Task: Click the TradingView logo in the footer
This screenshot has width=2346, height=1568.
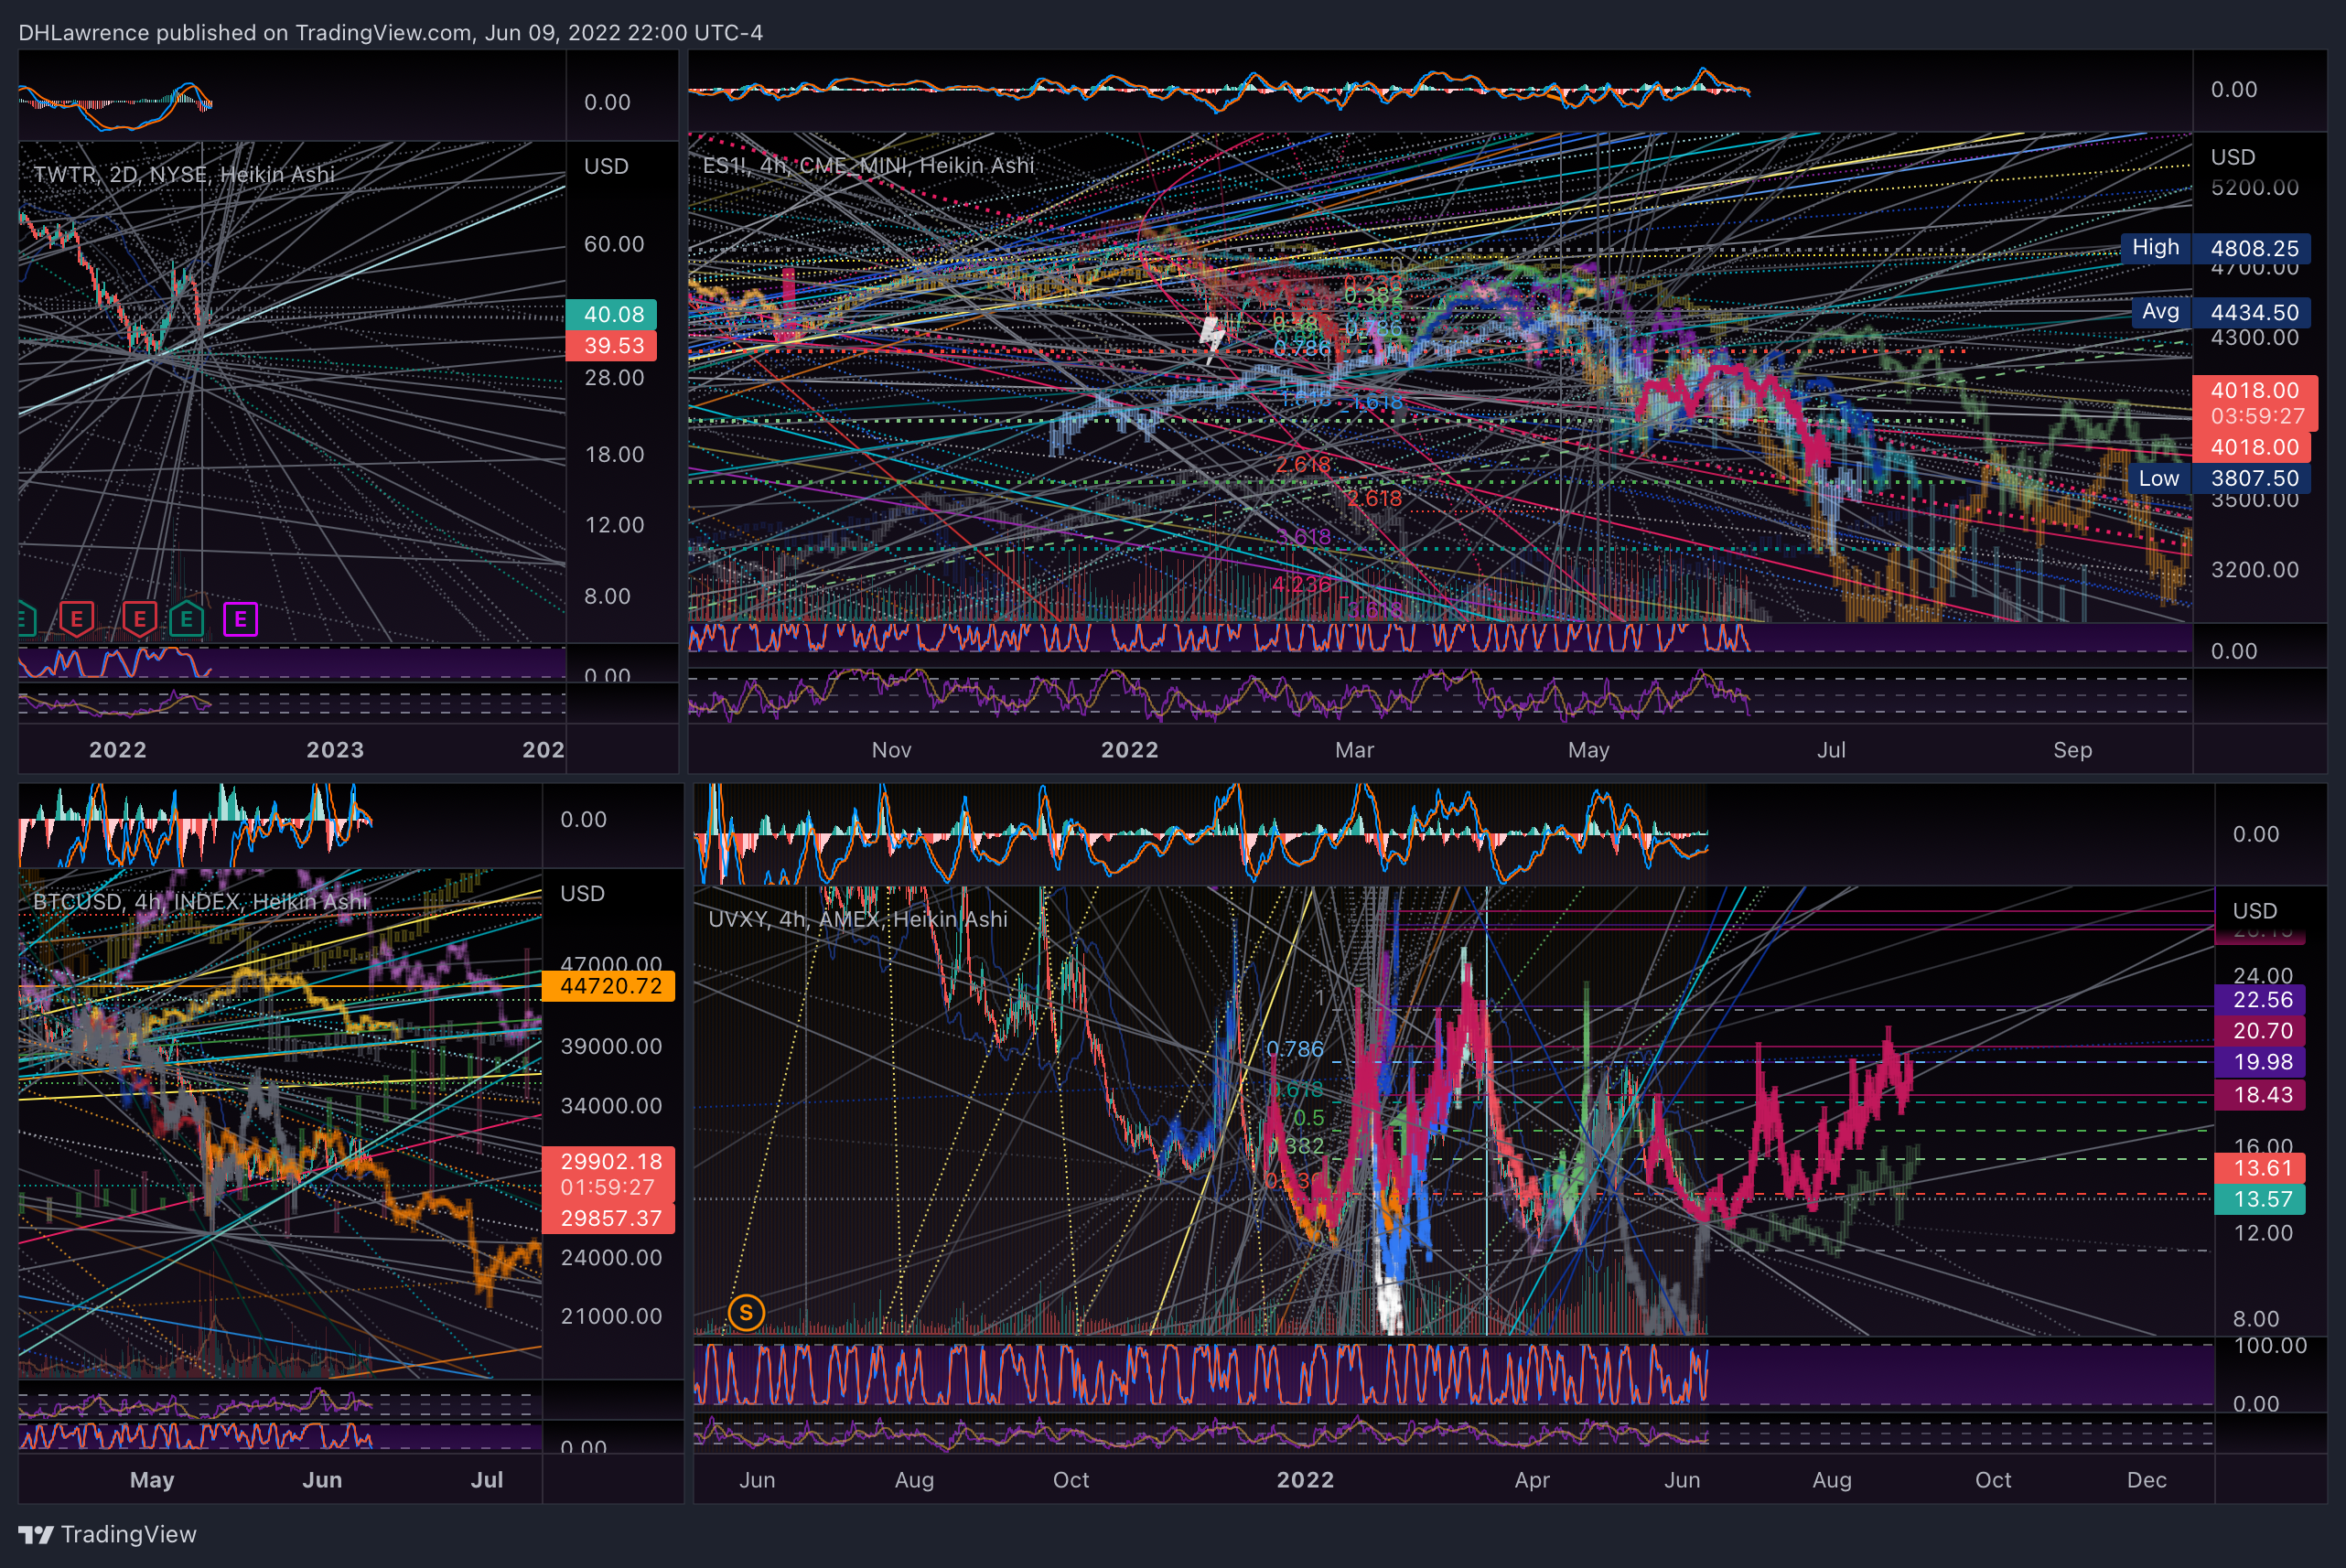Action: coord(108,1534)
